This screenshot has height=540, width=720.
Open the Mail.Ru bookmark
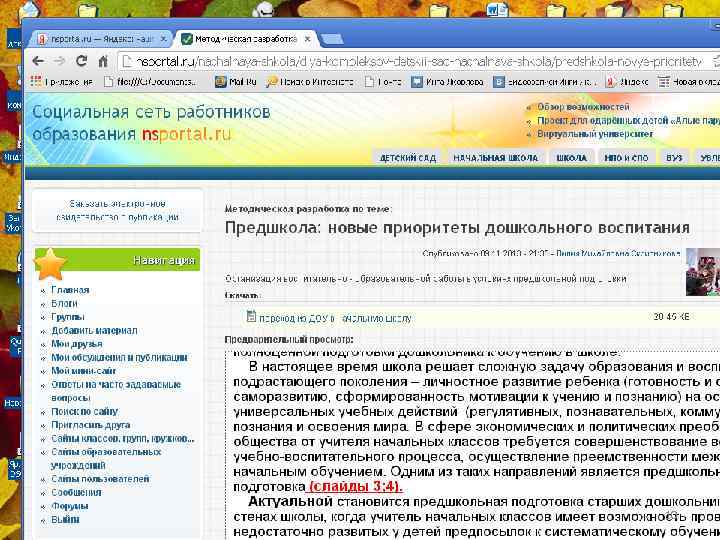(x=236, y=82)
